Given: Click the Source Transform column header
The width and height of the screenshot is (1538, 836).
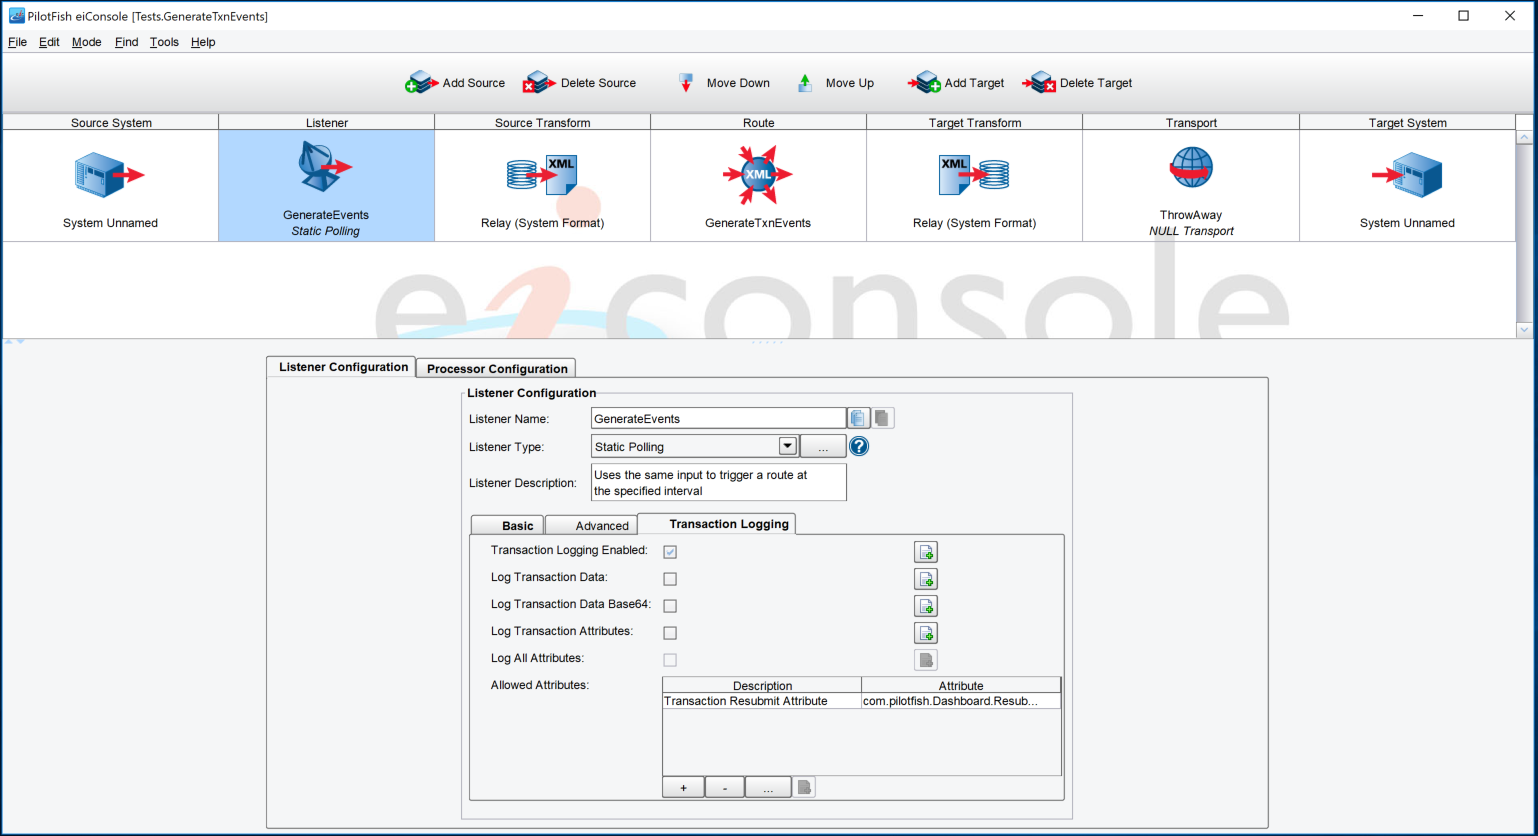Looking at the screenshot, I should pos(542,122).
